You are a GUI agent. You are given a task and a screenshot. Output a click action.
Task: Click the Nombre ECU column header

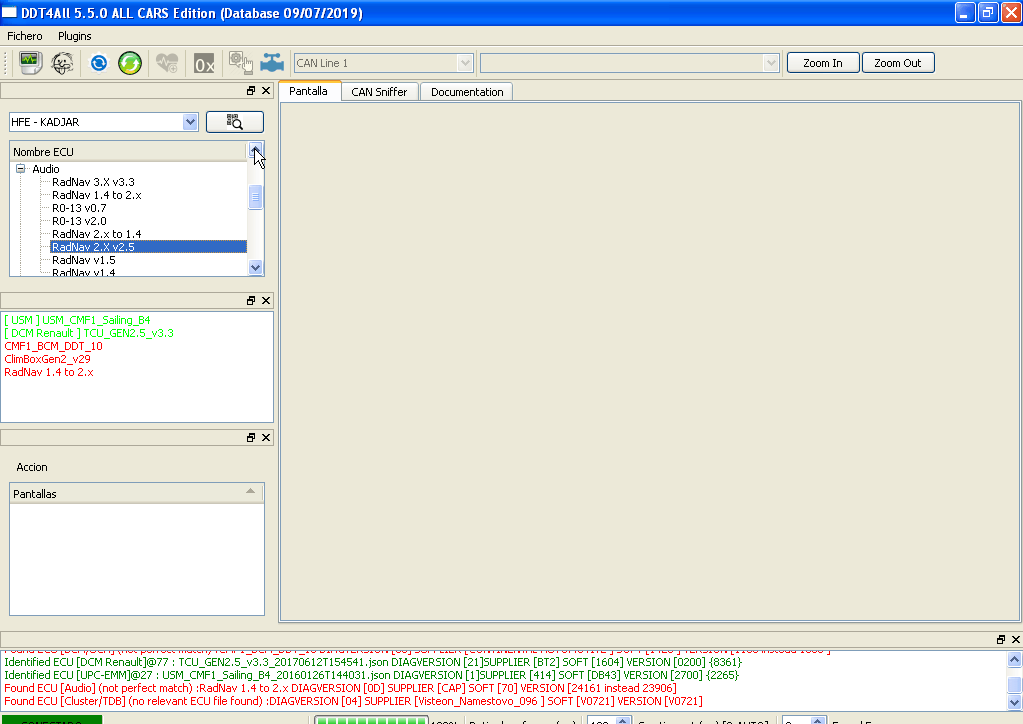(x=129, y=152)
